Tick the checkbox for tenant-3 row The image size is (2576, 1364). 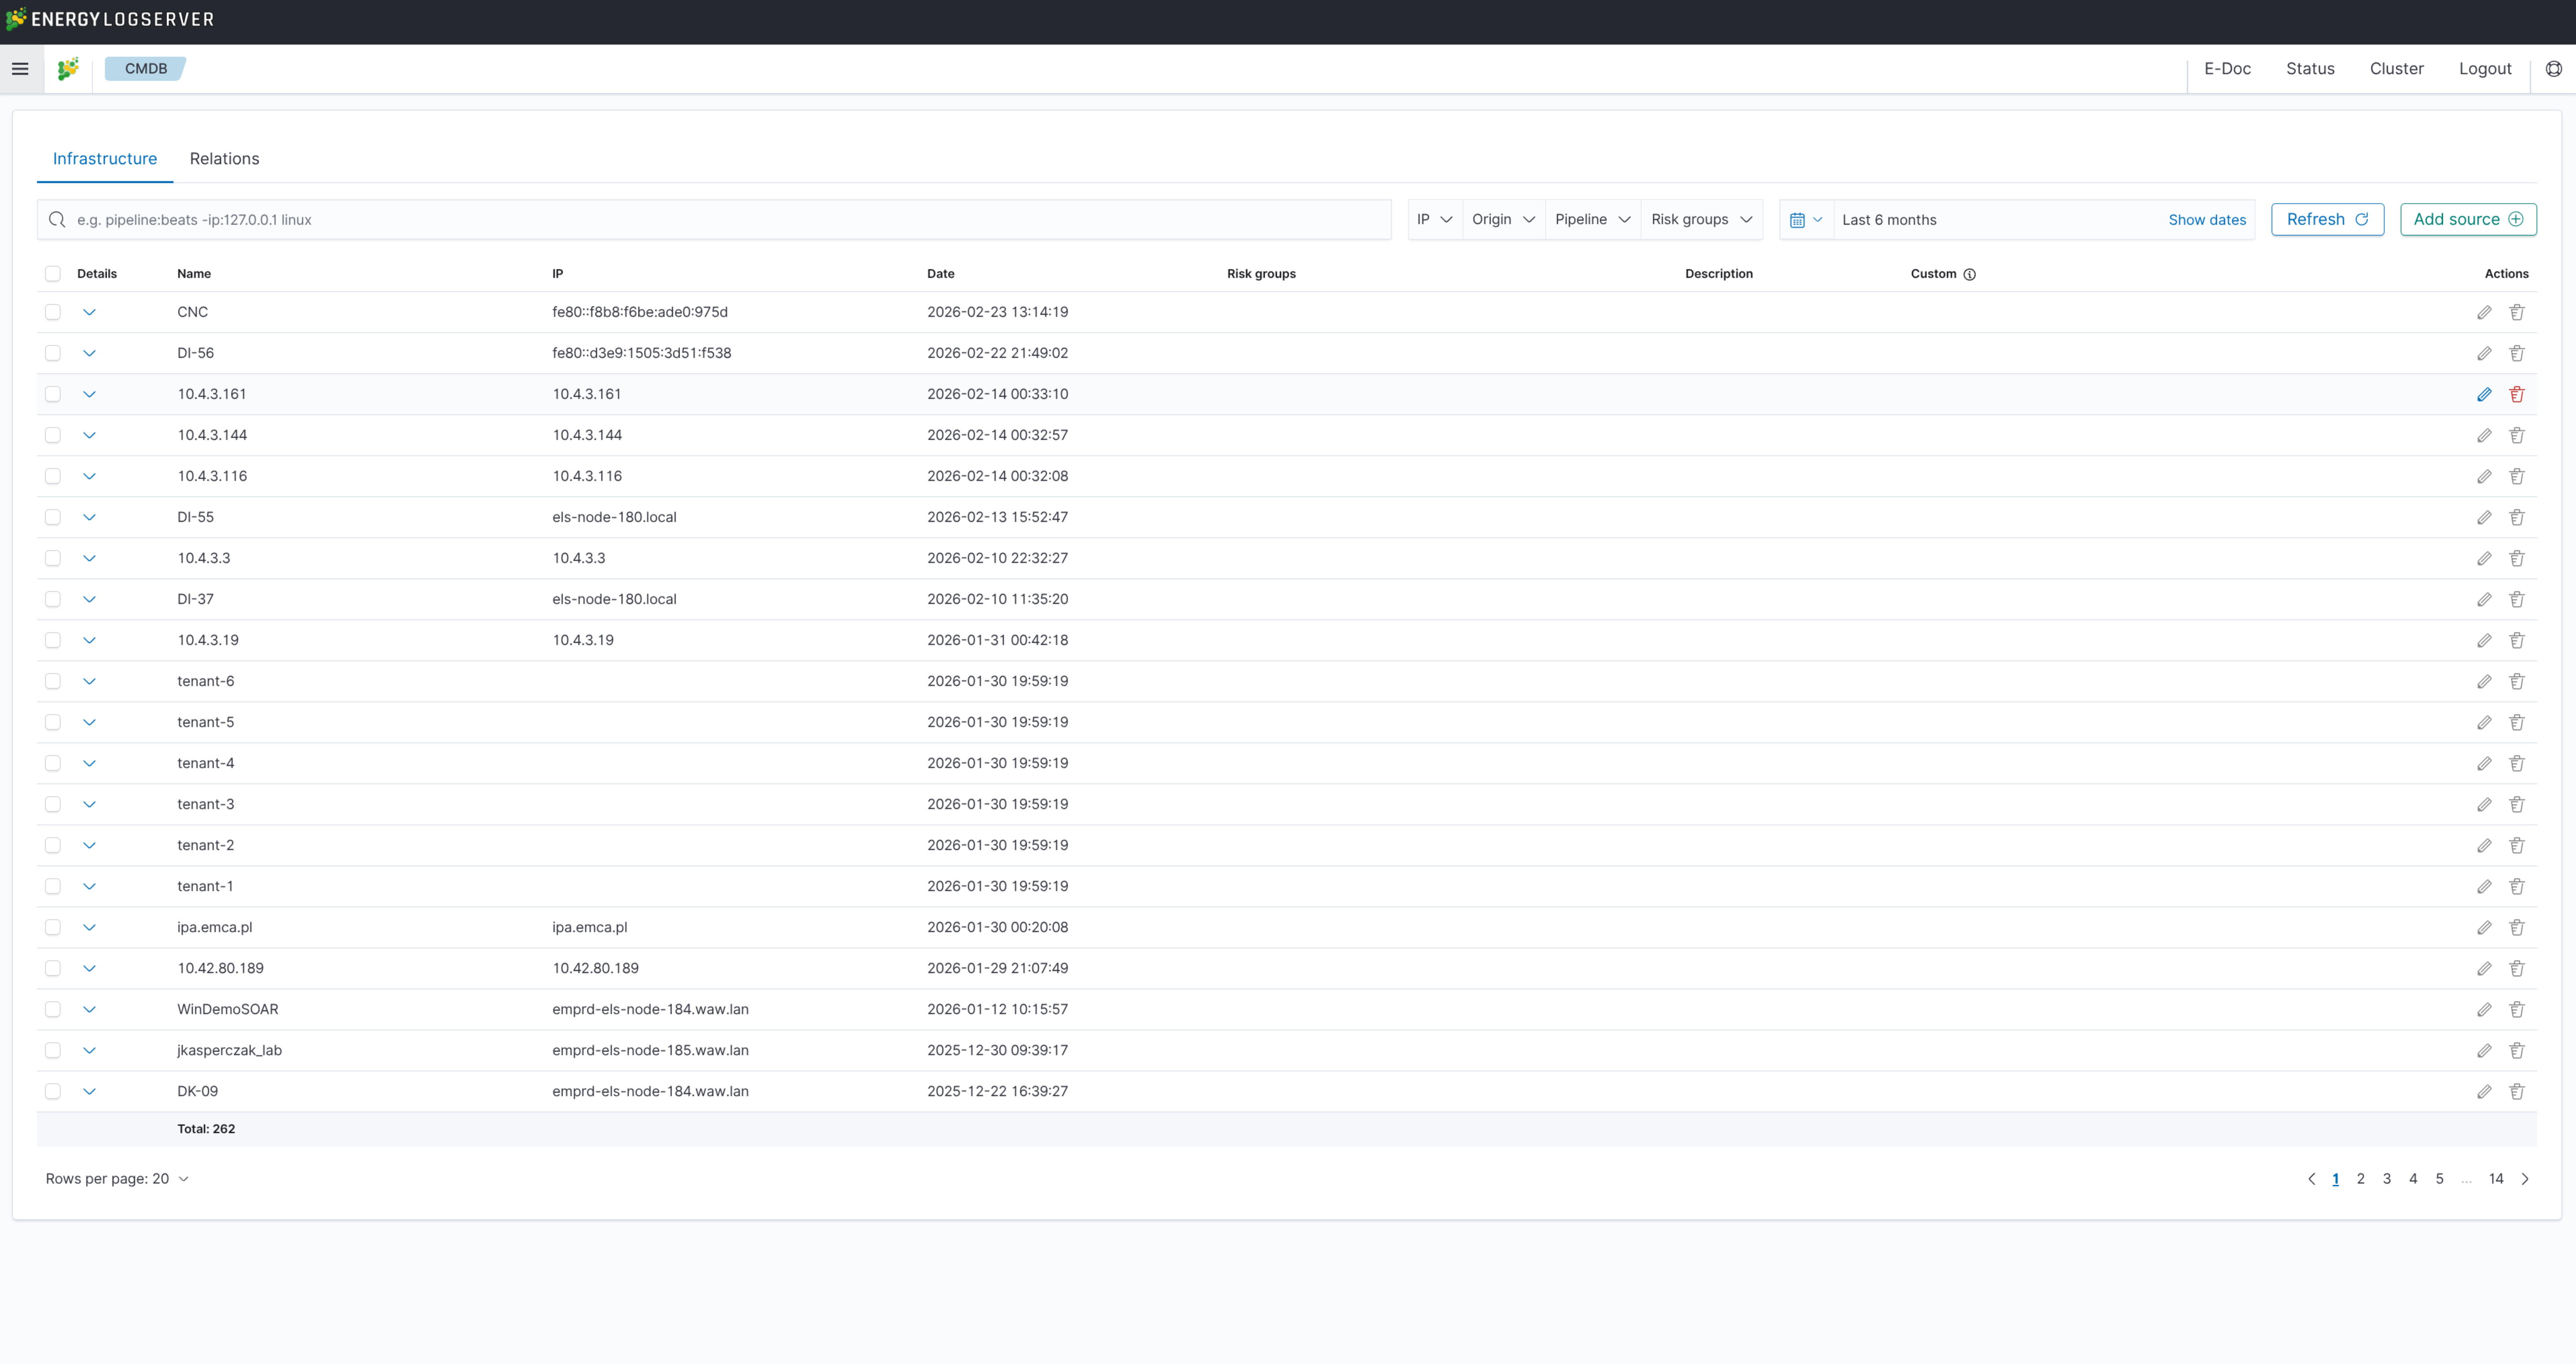pyautogui.click(x=53, y=804)
